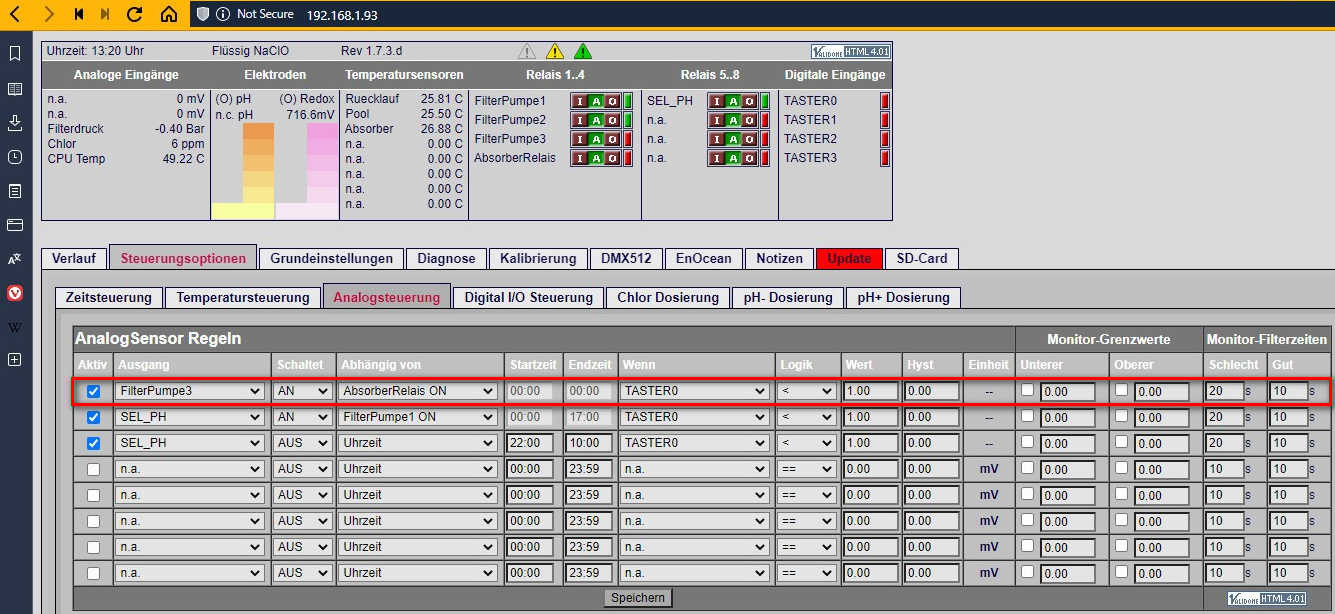This screenshot has width=1335, height=614.
Task: Open the AbsorberRelais ON dependency dropdown
Action: click(x=419, y=391)
